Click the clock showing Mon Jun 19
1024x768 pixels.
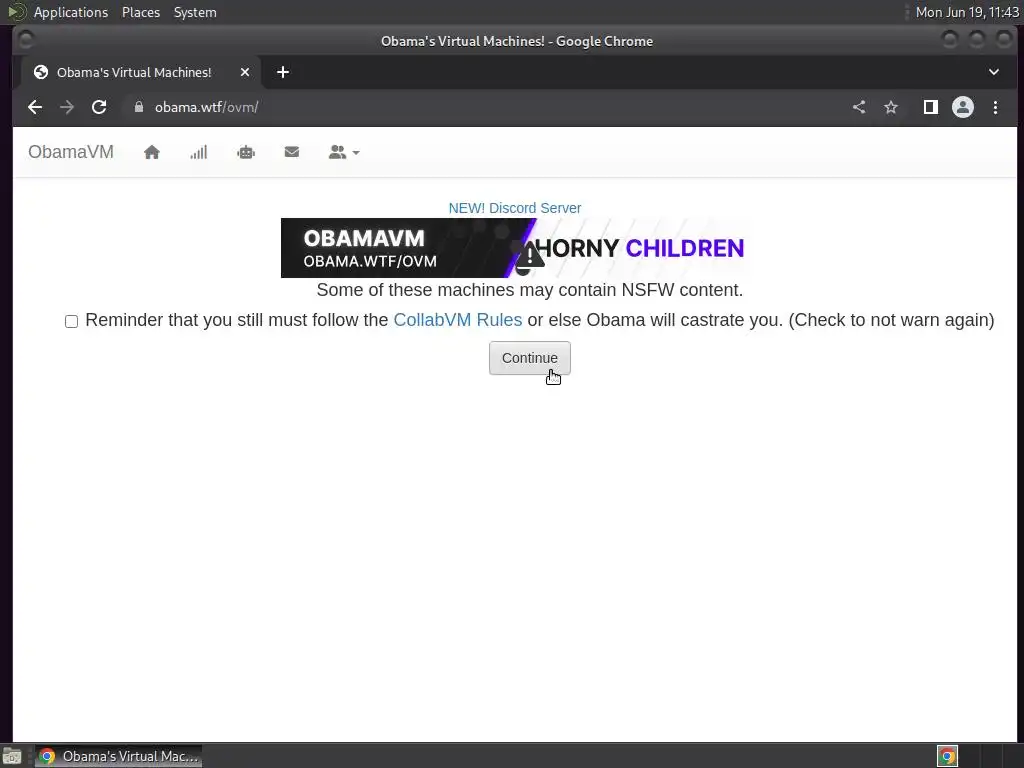967,12
